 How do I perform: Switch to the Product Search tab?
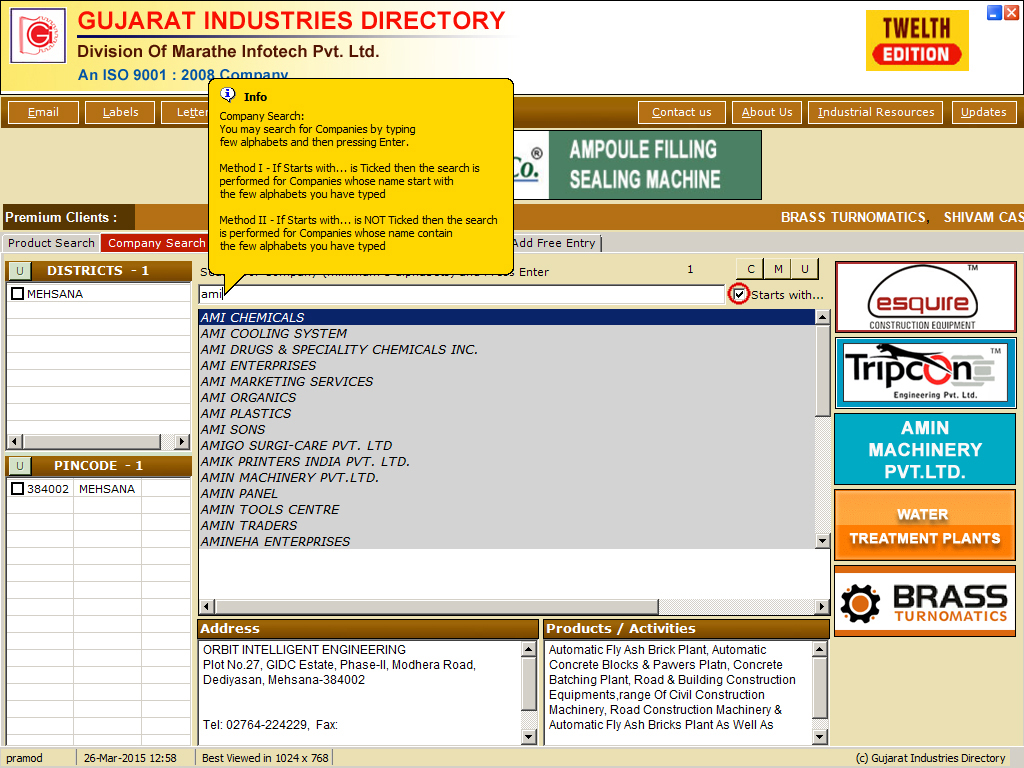pos(51,243)
